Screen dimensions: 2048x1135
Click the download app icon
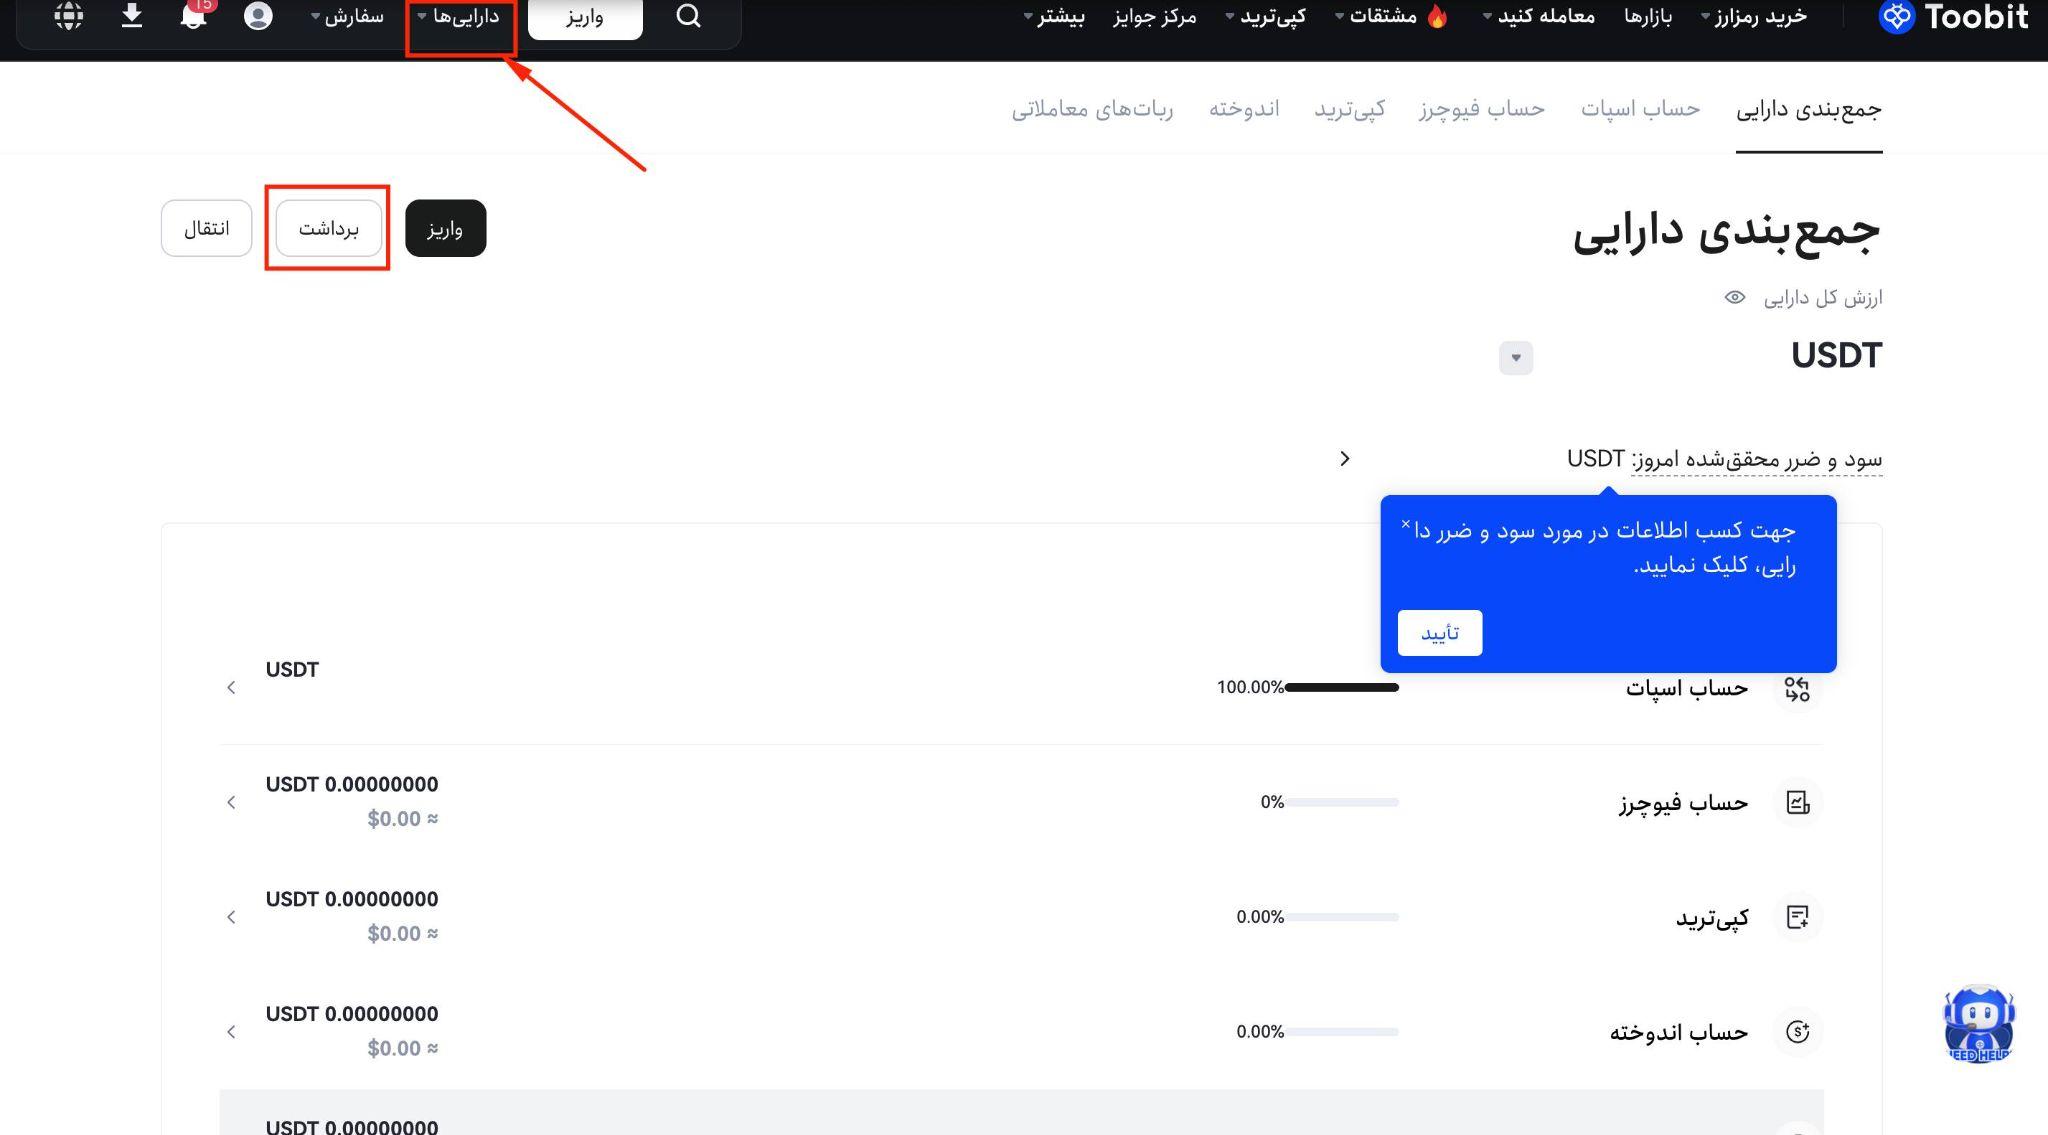click(x=131, y=16)
